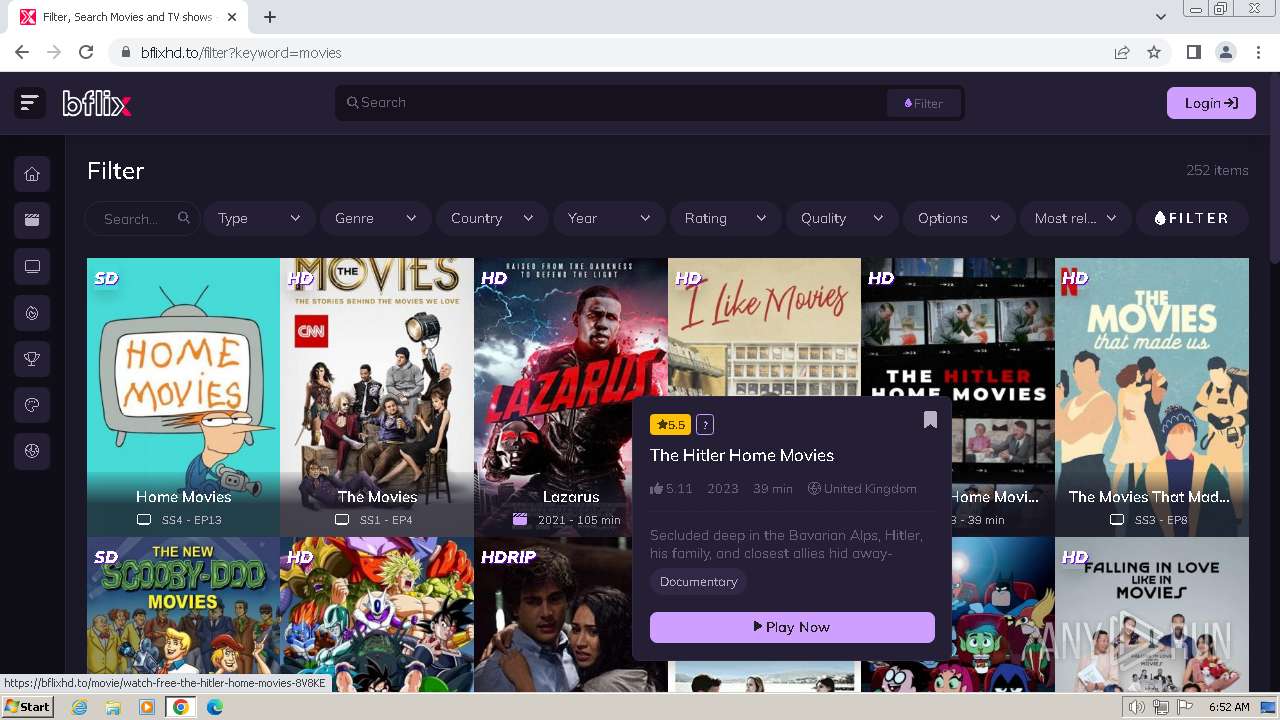Open Chrome three-dot menu

[x=1257, y=52]
